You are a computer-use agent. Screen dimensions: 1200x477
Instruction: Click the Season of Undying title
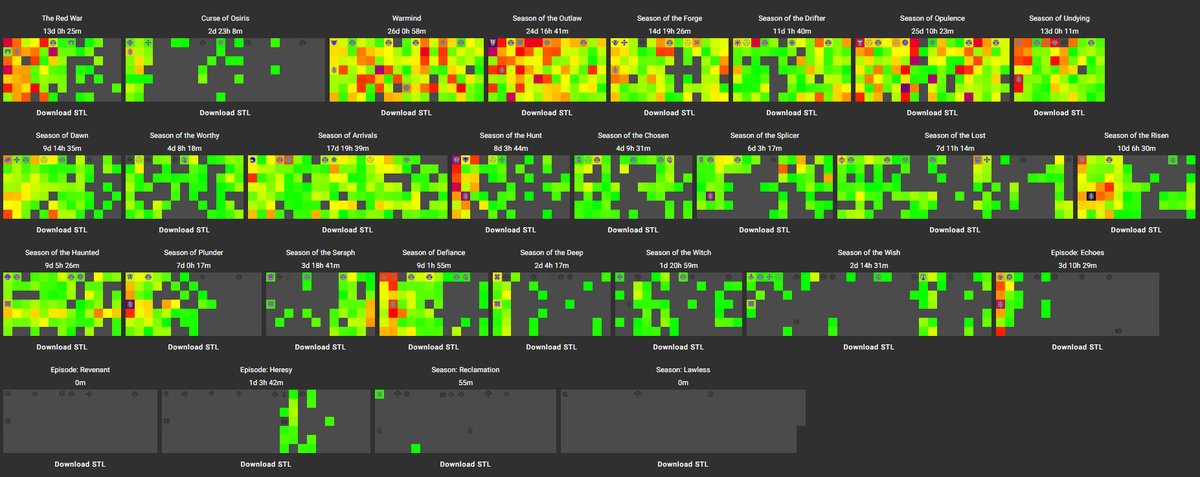(1059, 18)
